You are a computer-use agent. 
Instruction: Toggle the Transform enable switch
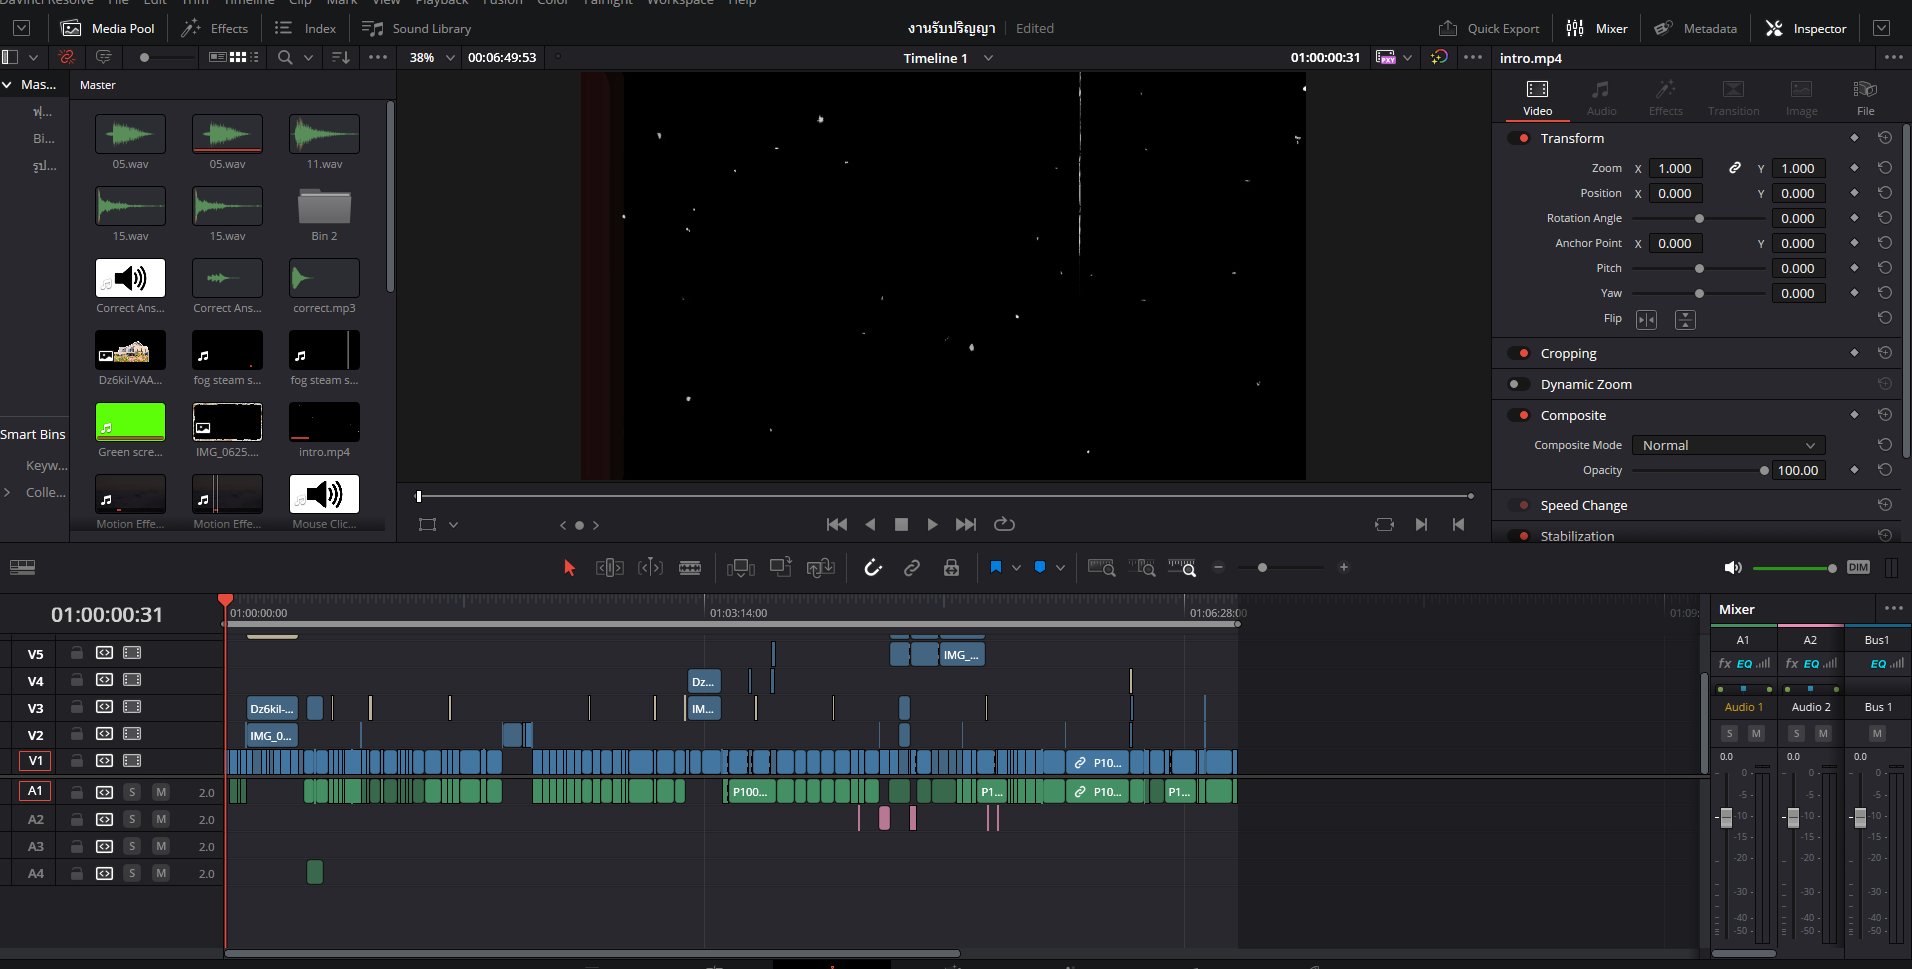point(1519,138)
